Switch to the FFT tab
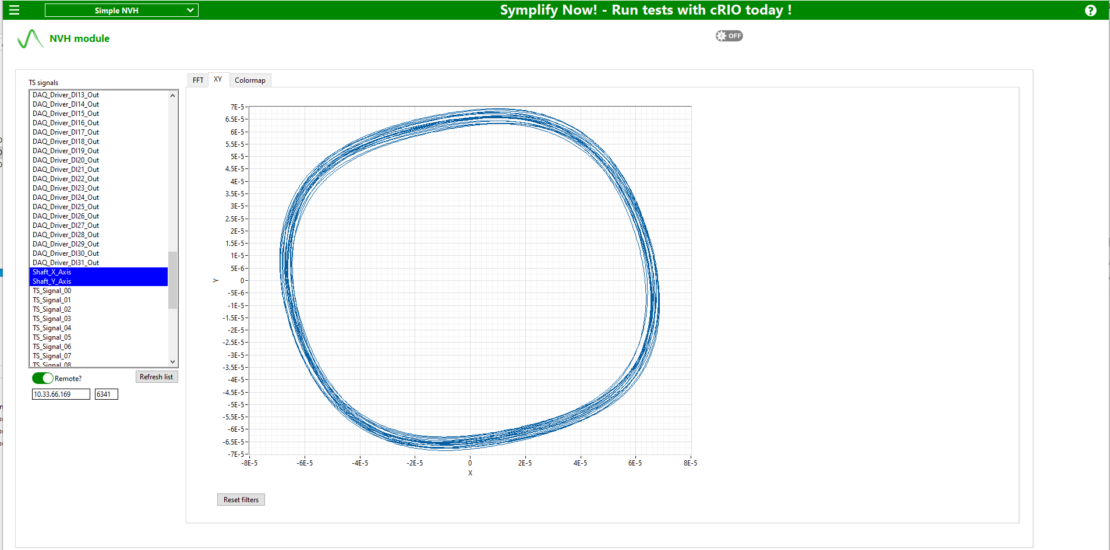This screenshot has width=1110, height=550. tap(198, 80)
